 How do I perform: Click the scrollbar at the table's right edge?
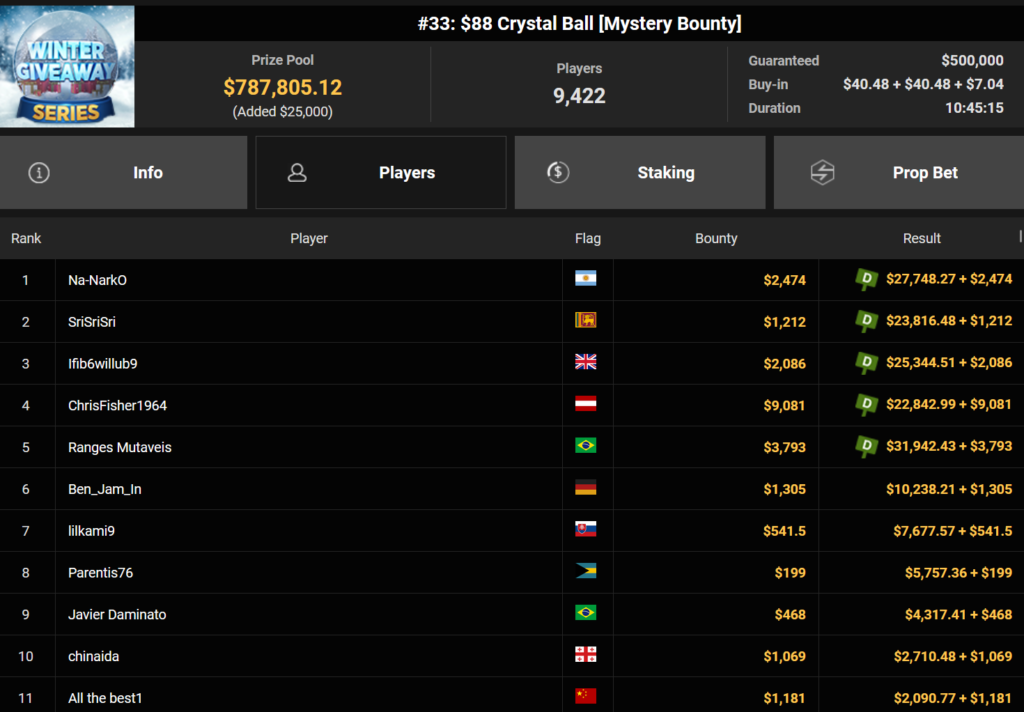(x=1020, y=238)
